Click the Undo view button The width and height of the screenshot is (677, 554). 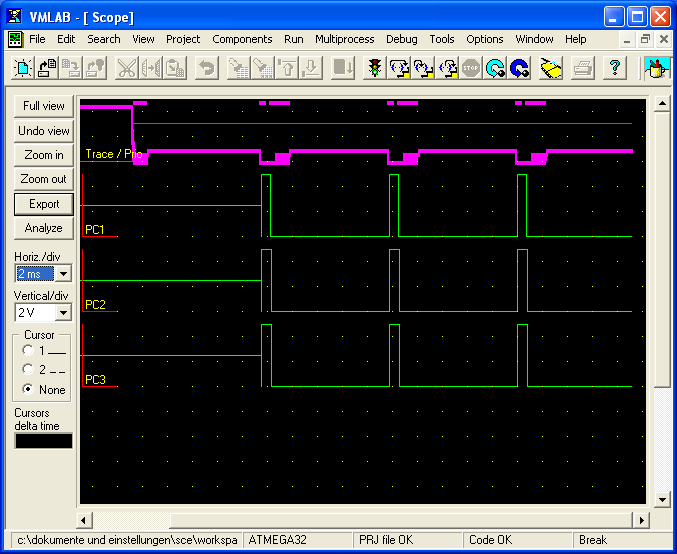coord(44,130)
